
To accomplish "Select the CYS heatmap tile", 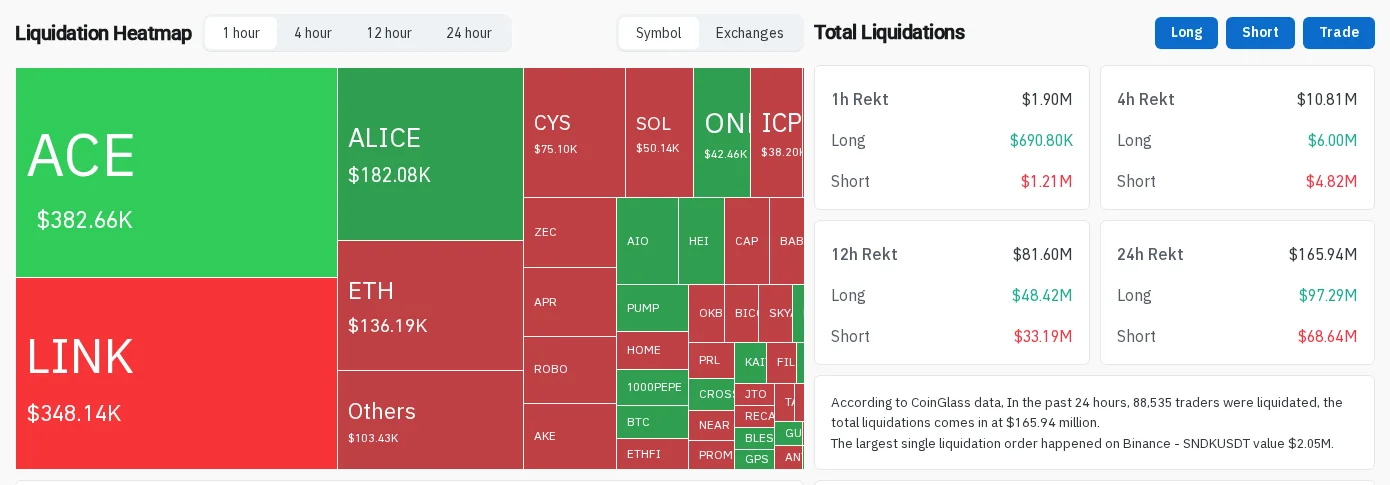I will 574,132.
